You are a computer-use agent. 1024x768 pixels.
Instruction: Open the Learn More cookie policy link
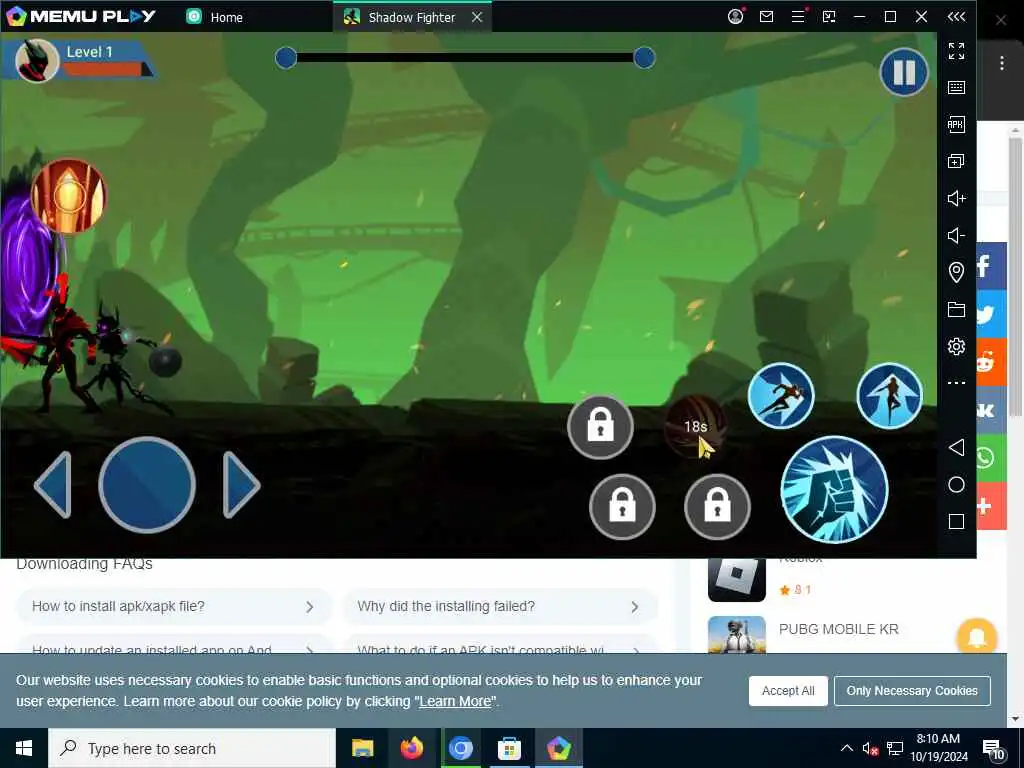coord(455,701)
